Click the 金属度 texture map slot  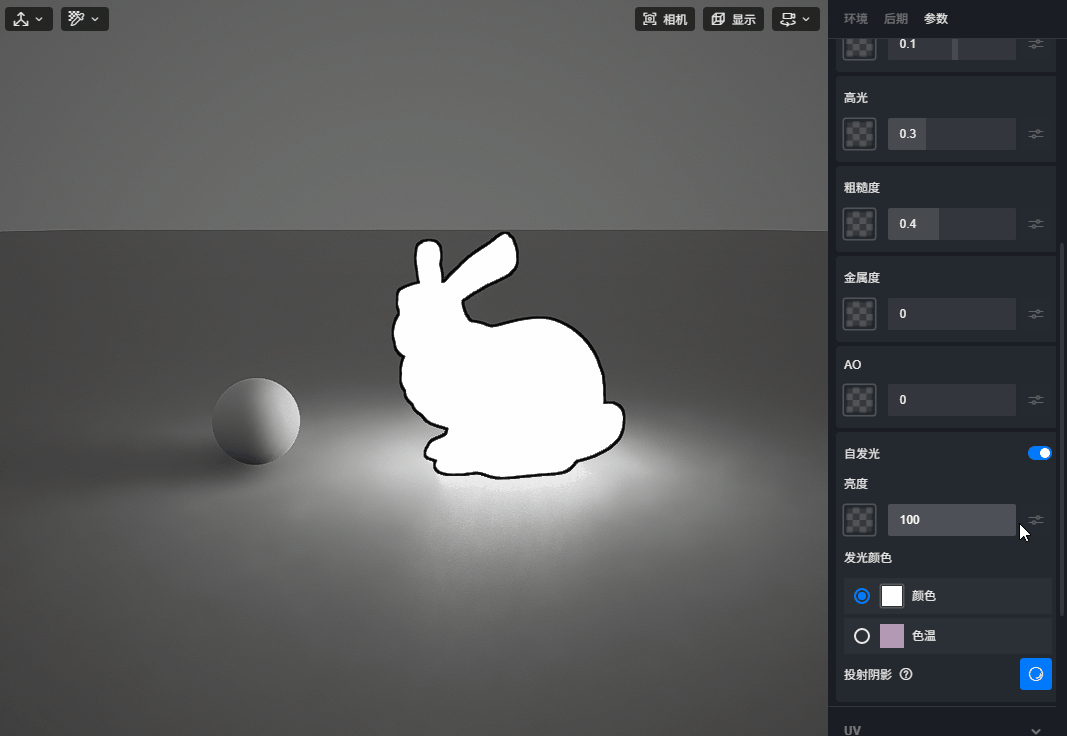tap(859, 314)
